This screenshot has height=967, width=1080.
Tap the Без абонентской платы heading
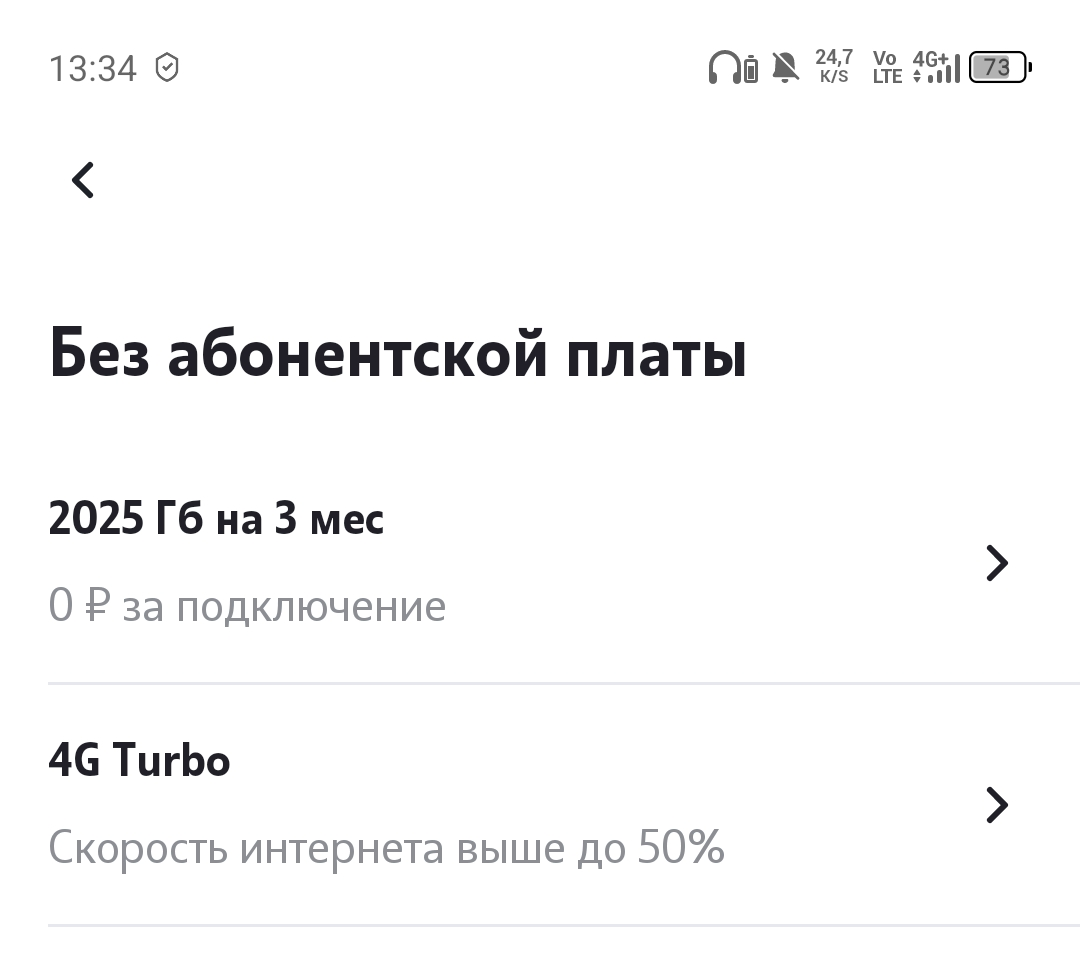[398, 355]
